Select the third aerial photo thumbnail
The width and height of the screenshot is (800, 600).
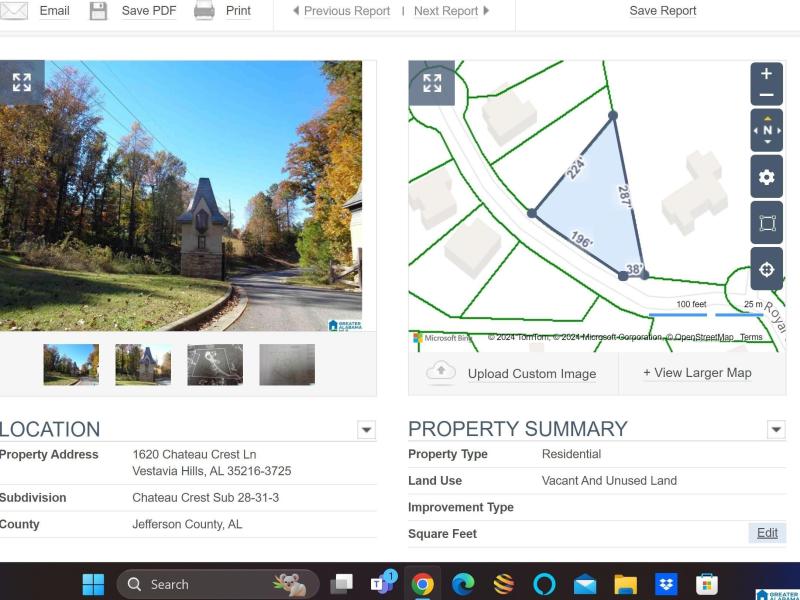click(215, 365)
